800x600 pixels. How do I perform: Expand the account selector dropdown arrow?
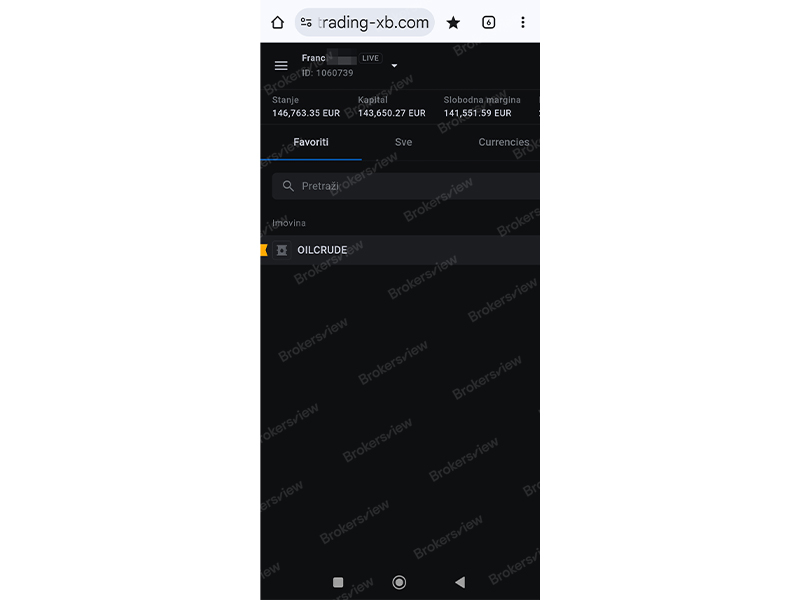point(394,66)
